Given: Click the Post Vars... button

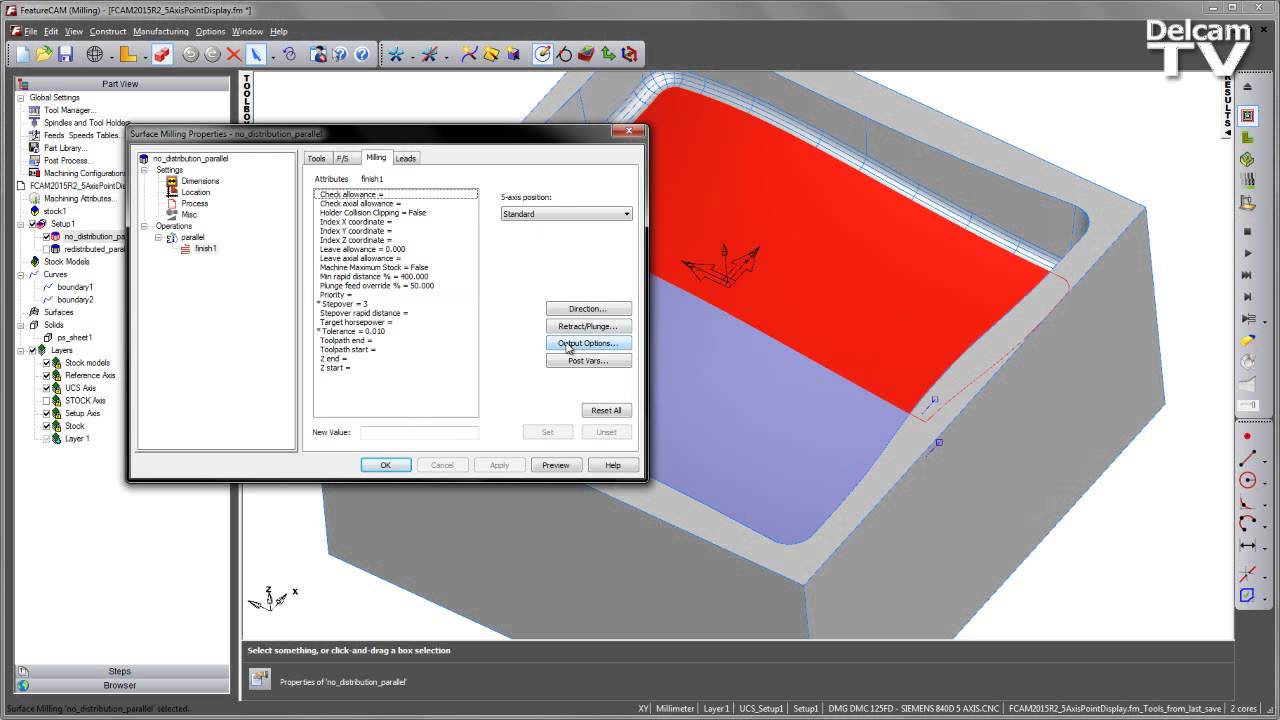Looking at the screenshot, I should [x=588, y=360].
